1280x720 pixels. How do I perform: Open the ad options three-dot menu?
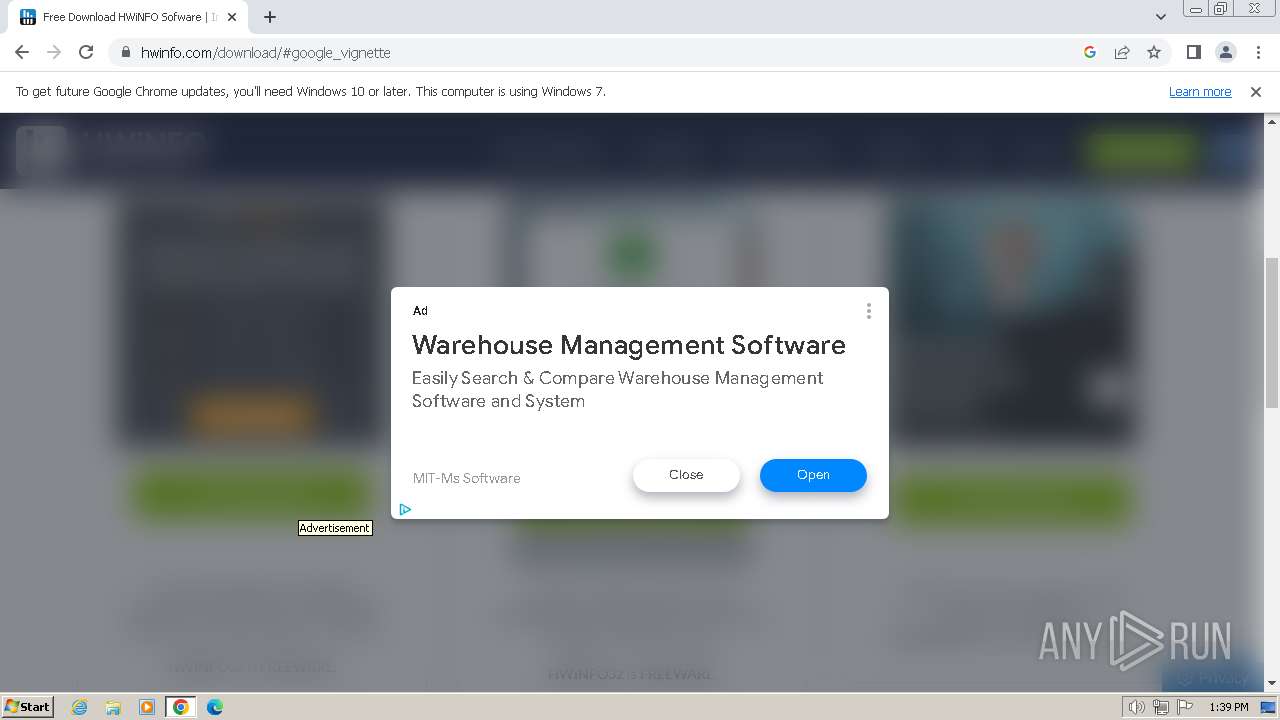point(869,311)
